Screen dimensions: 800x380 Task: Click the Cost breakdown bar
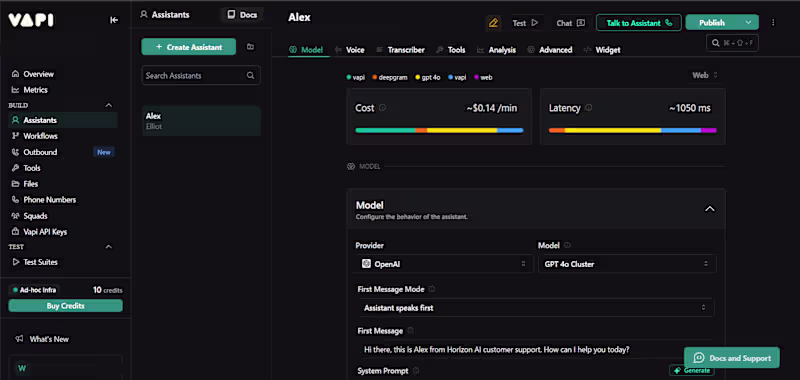[x=439, y=130]
